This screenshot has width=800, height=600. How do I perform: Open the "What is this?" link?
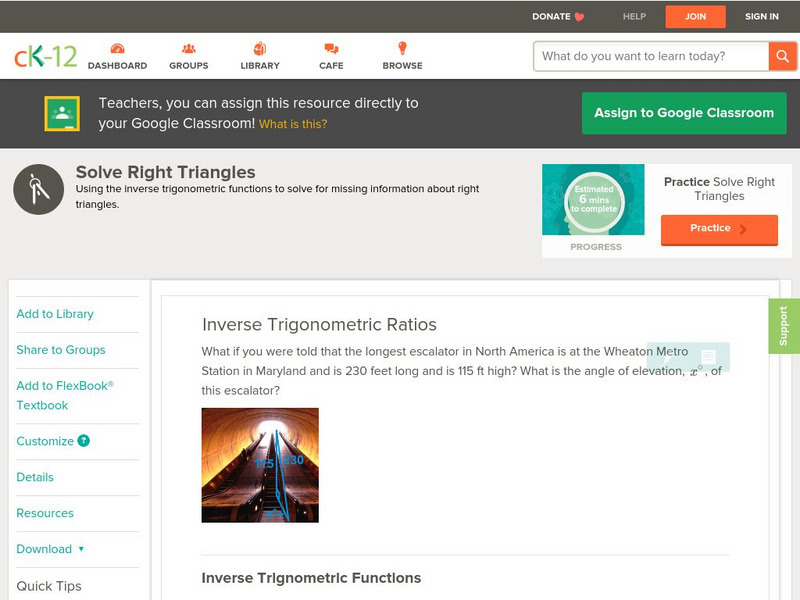click(x=293, y=125)
